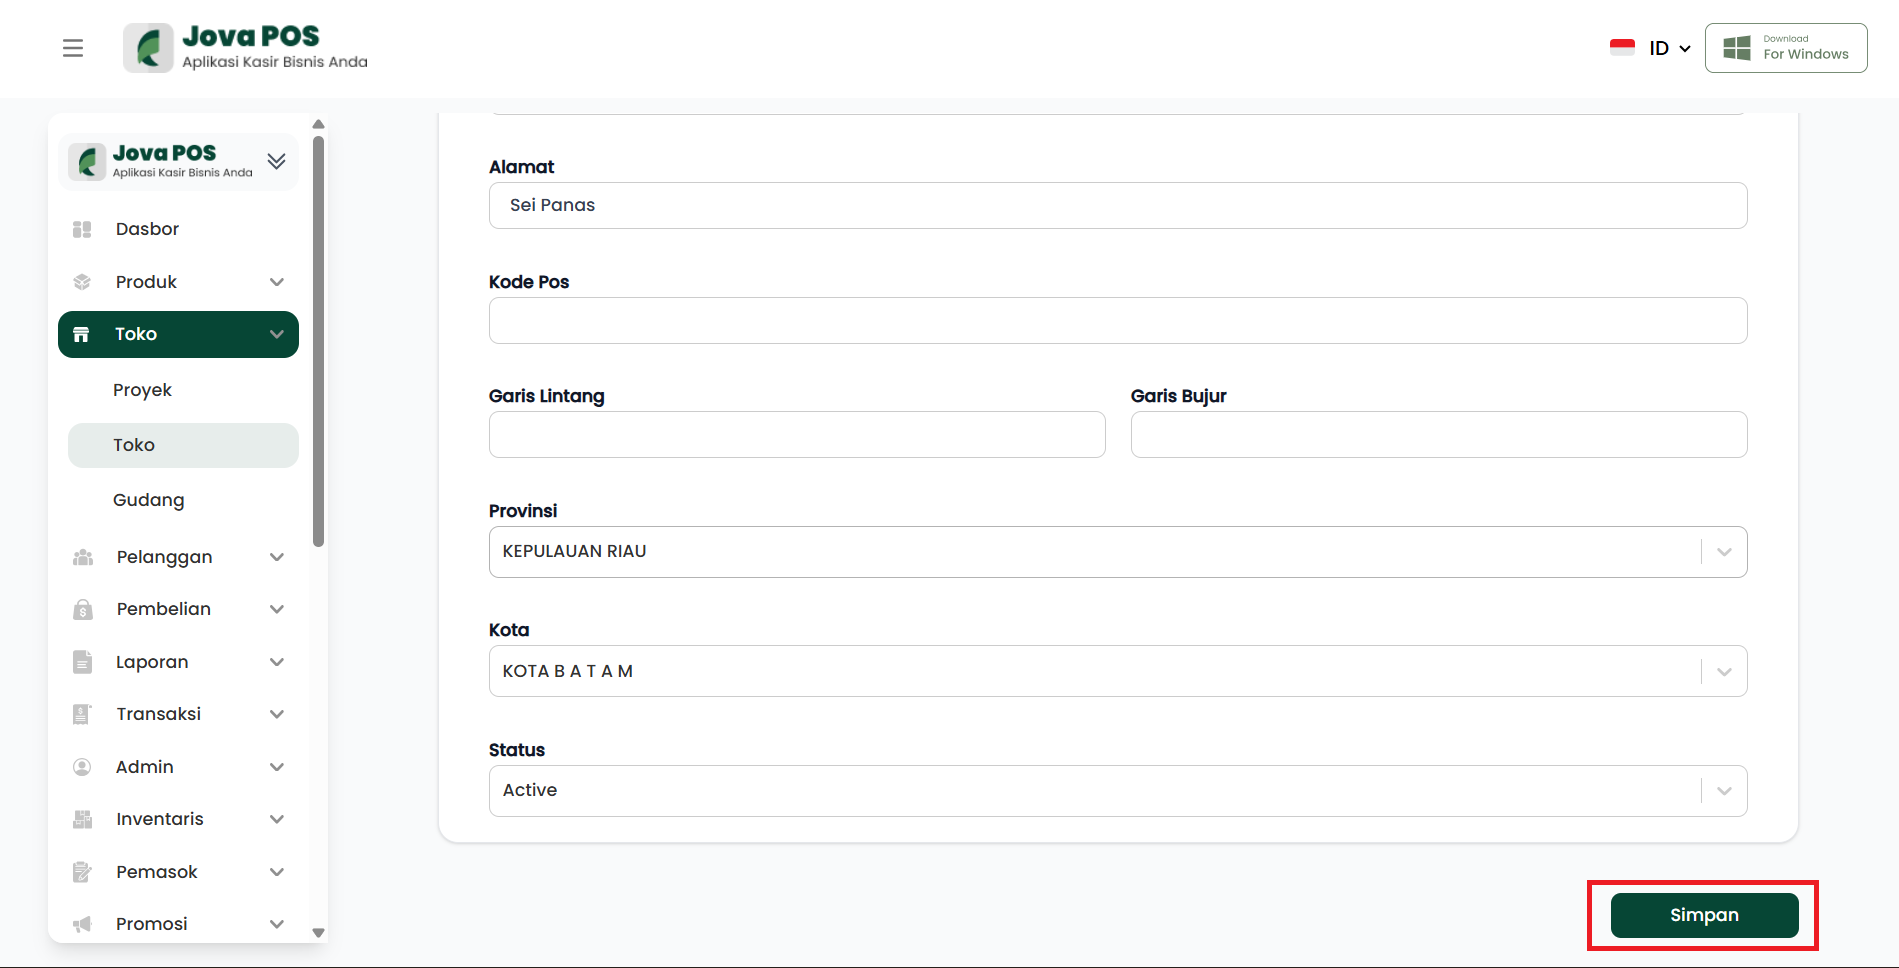Click the hamburger menu icon
Image resolution: width=1899 pixels, height=968 pixels.
pyautogui.click(x=73, y=48)
